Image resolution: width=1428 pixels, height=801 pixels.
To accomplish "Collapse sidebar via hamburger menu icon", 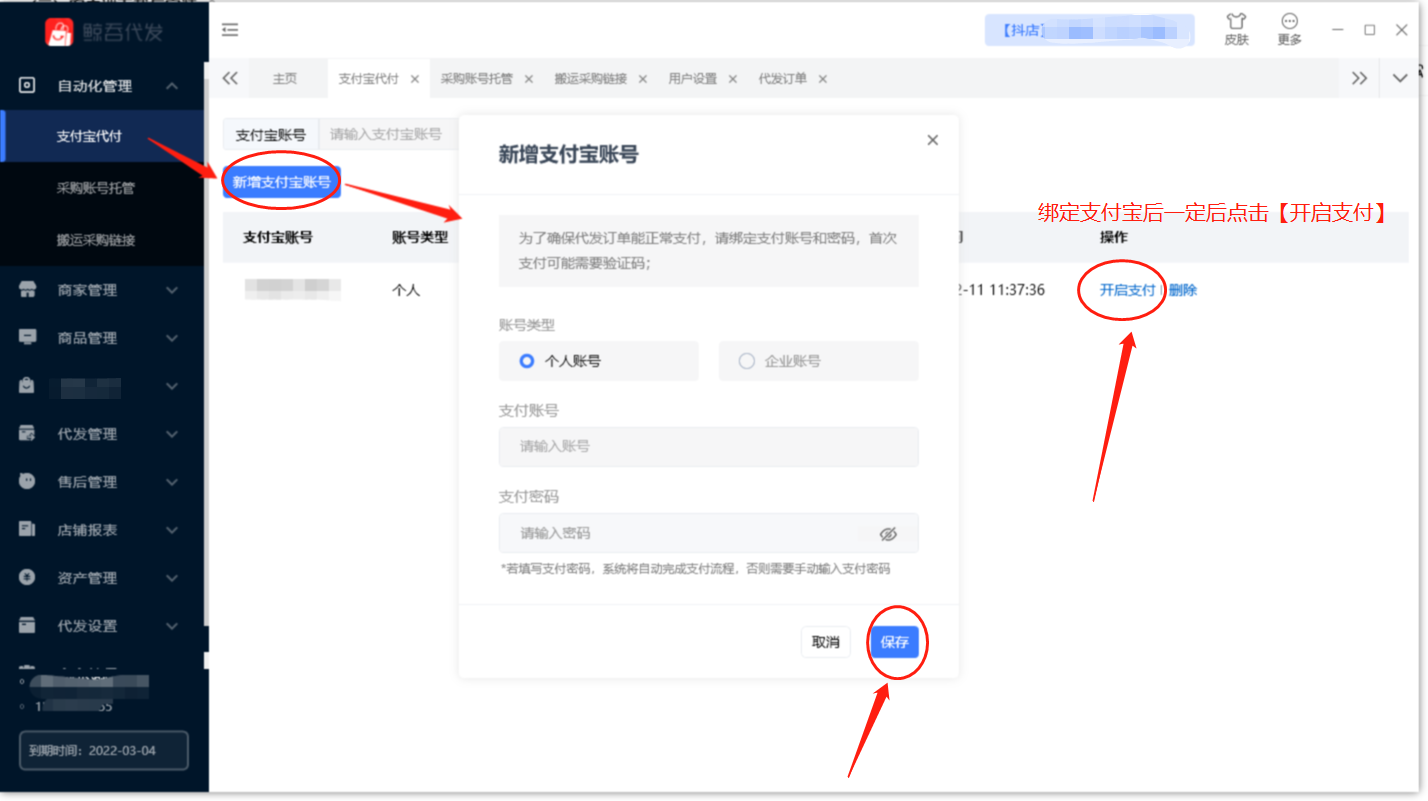I will (x=230, y=30).
